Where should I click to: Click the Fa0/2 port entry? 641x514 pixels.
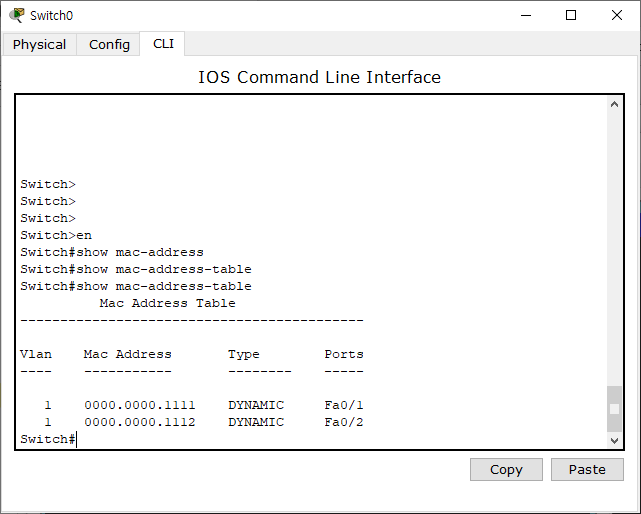[x=344, y=422]
